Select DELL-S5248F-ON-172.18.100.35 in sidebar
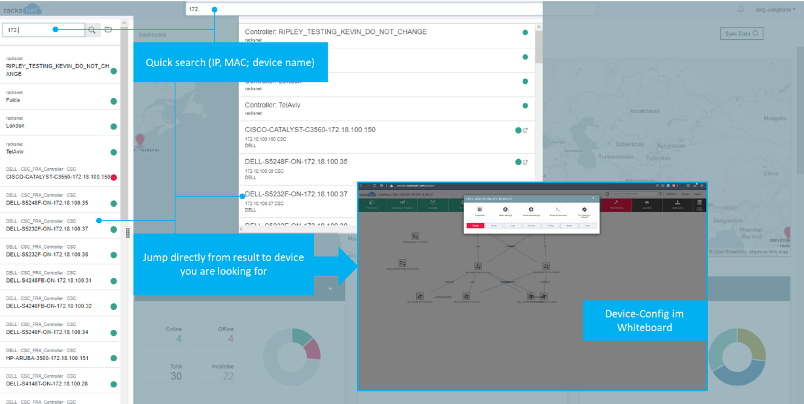The image size is (804, 404). coord(60,199)
